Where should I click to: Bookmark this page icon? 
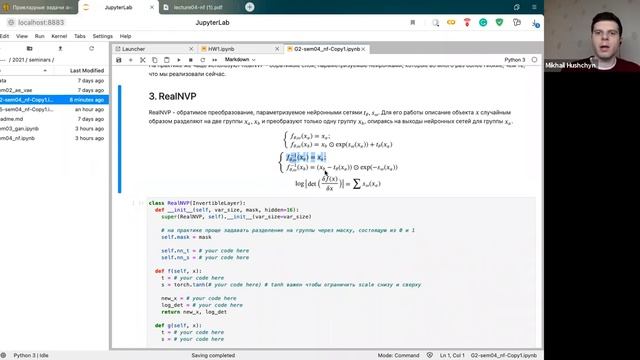point(413,22)
